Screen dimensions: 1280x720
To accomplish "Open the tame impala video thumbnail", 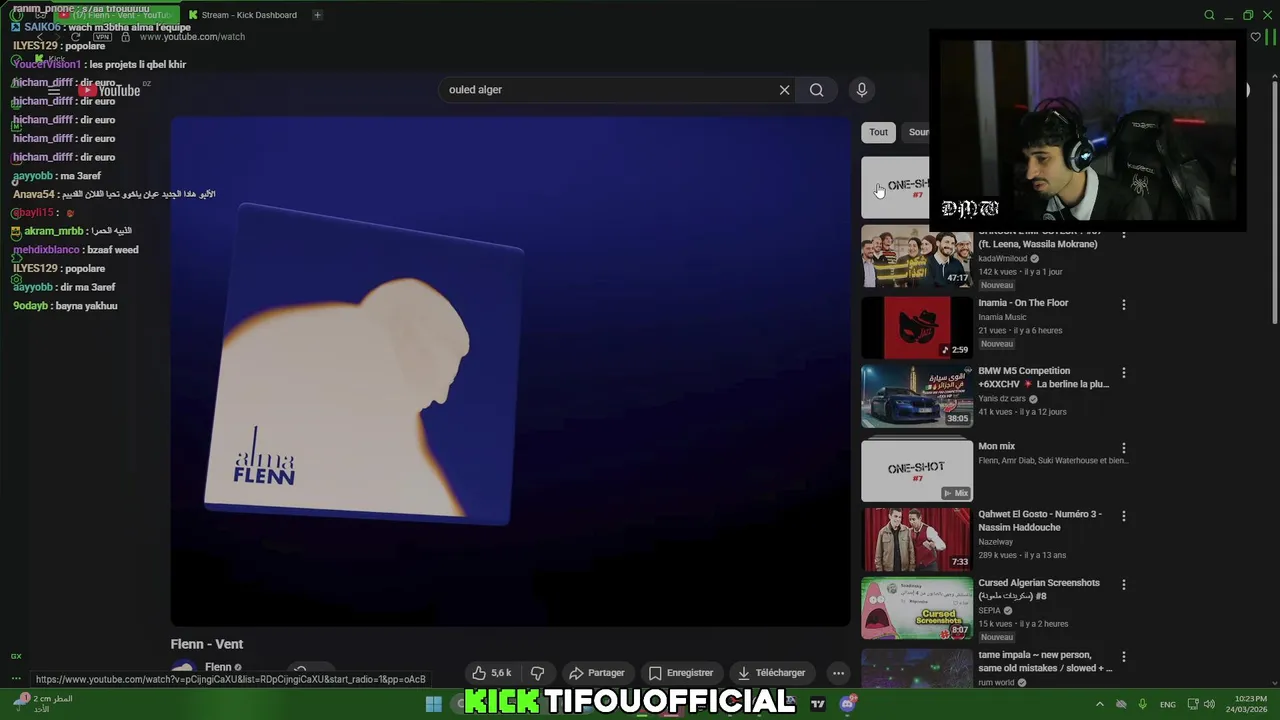I will pyautogui.click(x=917, y=670).
